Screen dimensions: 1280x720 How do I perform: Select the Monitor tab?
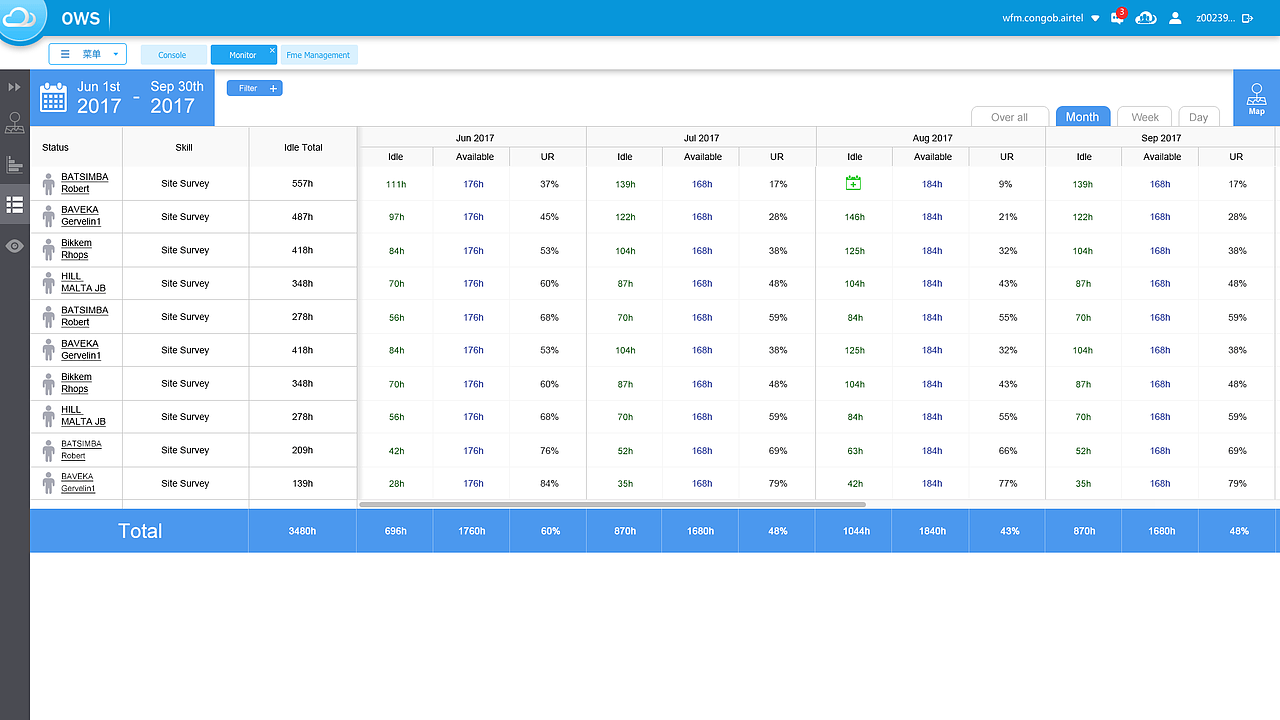243,55
